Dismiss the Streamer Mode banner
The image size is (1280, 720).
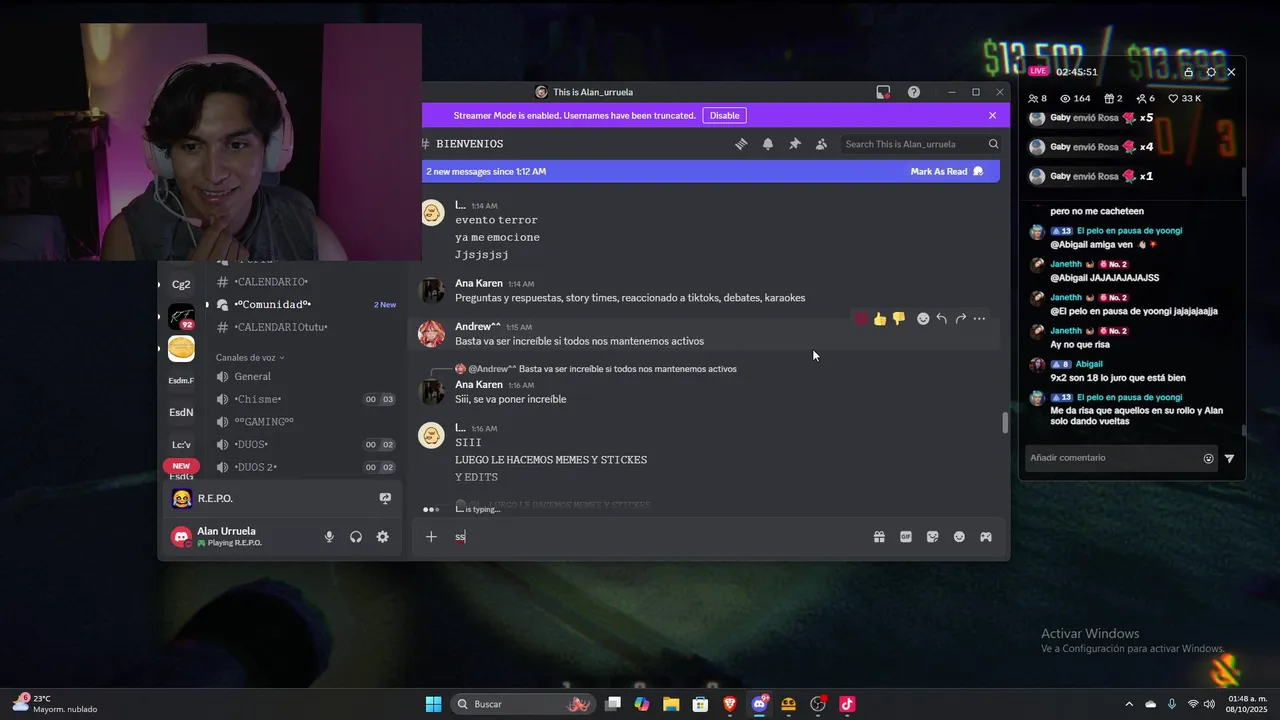point(992,115)
